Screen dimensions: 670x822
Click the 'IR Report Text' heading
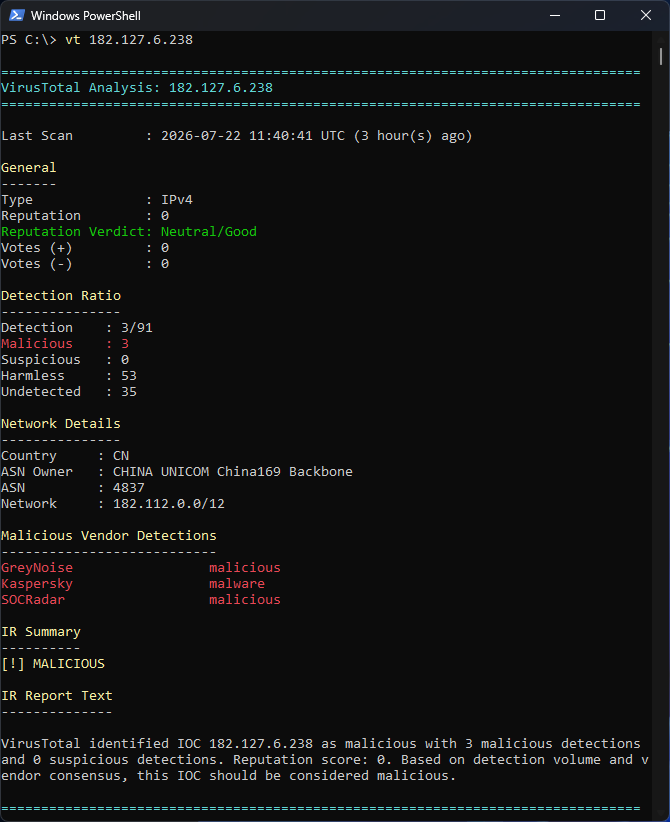pyautogui.click(x=57, y=696)
